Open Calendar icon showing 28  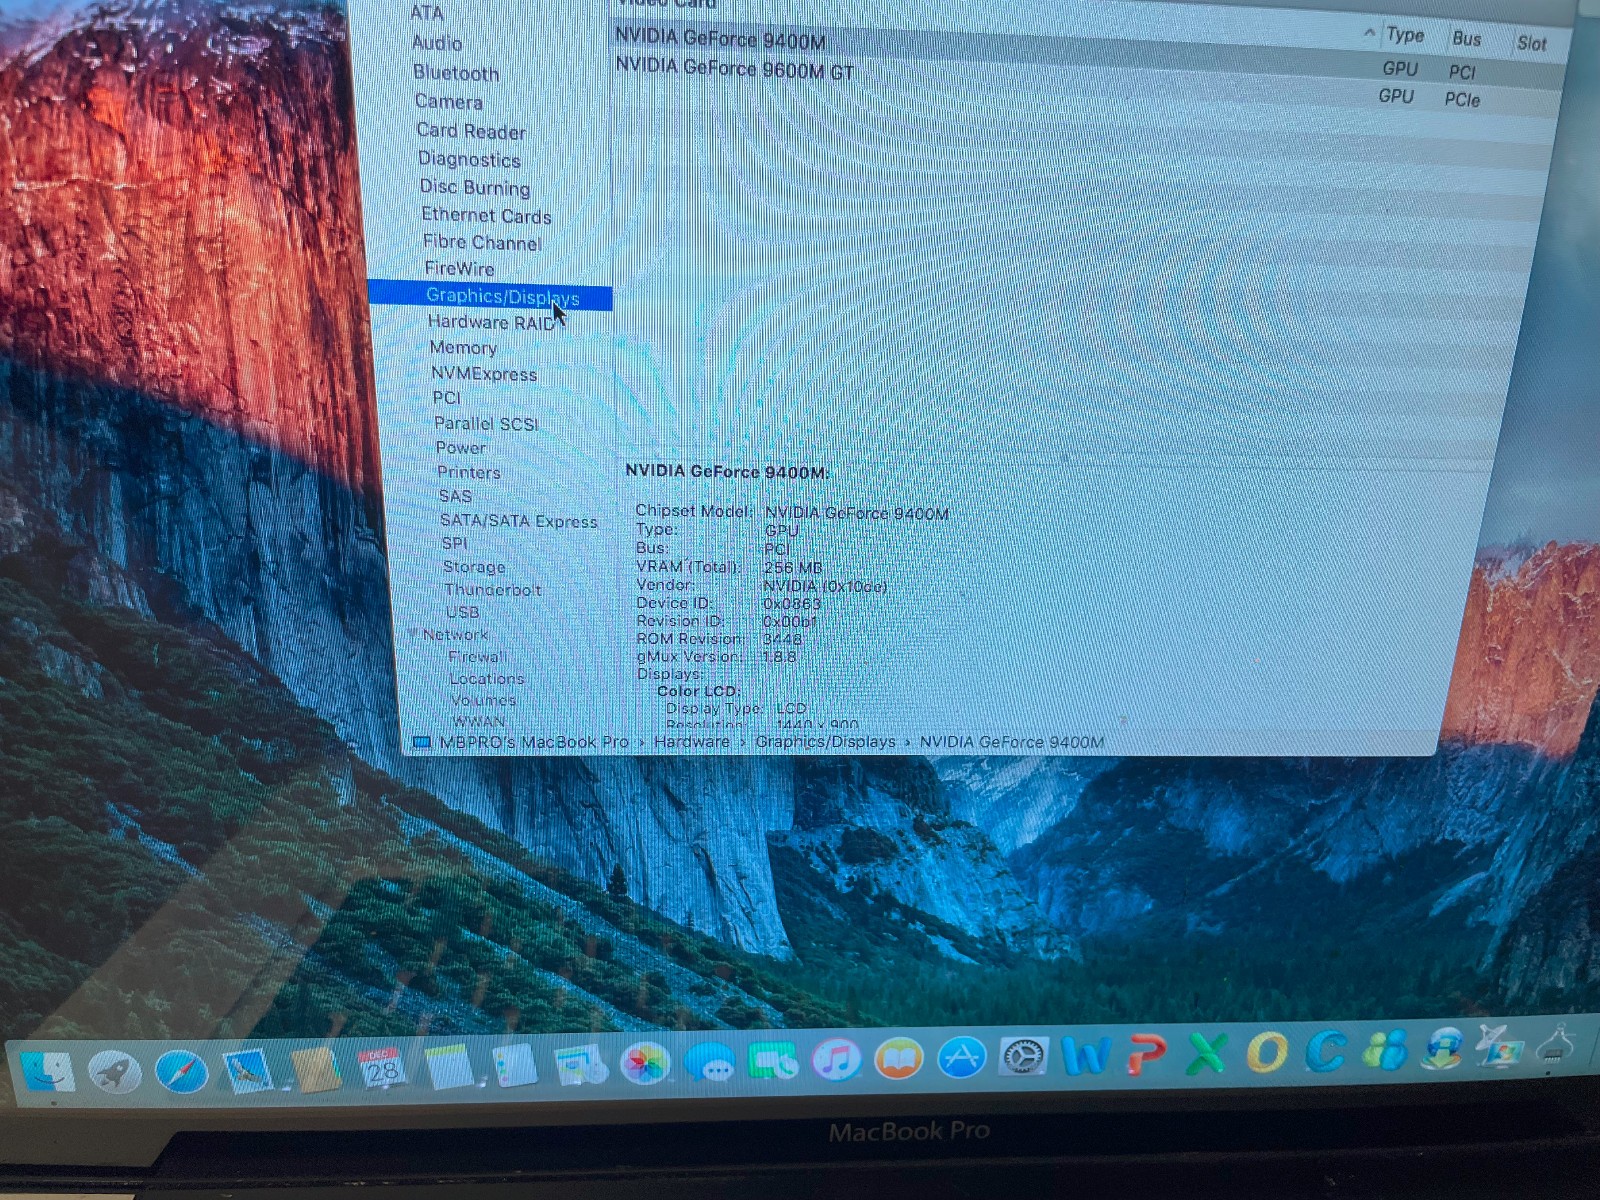(381, 1069)
